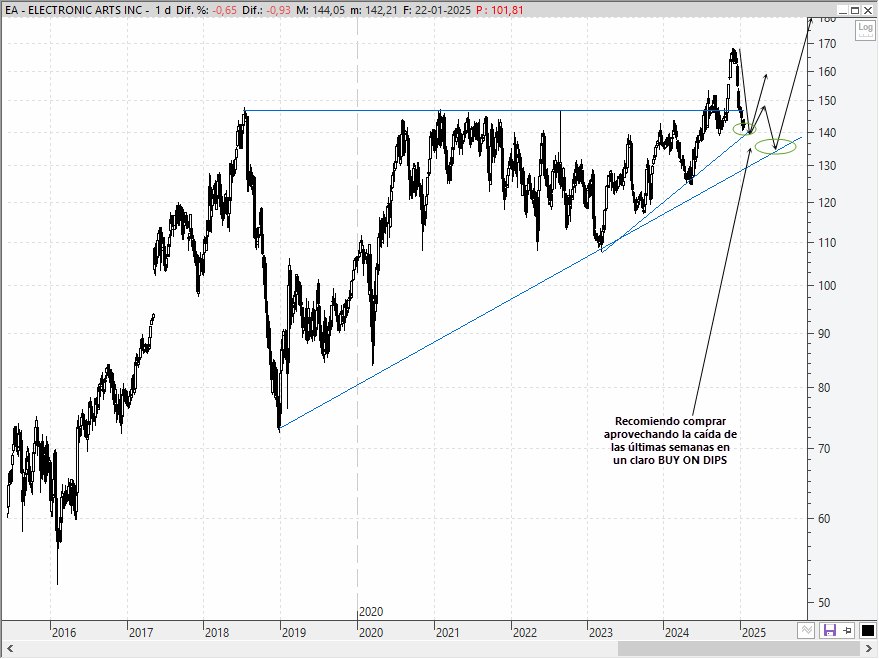Maximize the EA chart window
The image size is (879, 659).
855,10
